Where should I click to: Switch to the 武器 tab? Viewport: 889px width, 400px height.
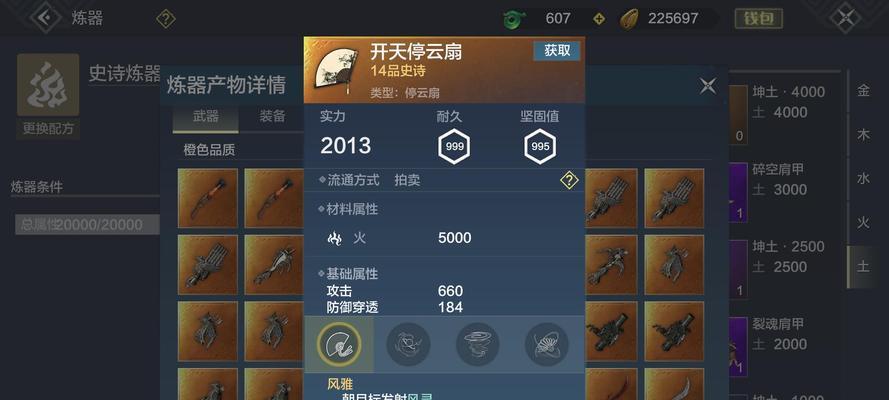(x=205, y=117)
